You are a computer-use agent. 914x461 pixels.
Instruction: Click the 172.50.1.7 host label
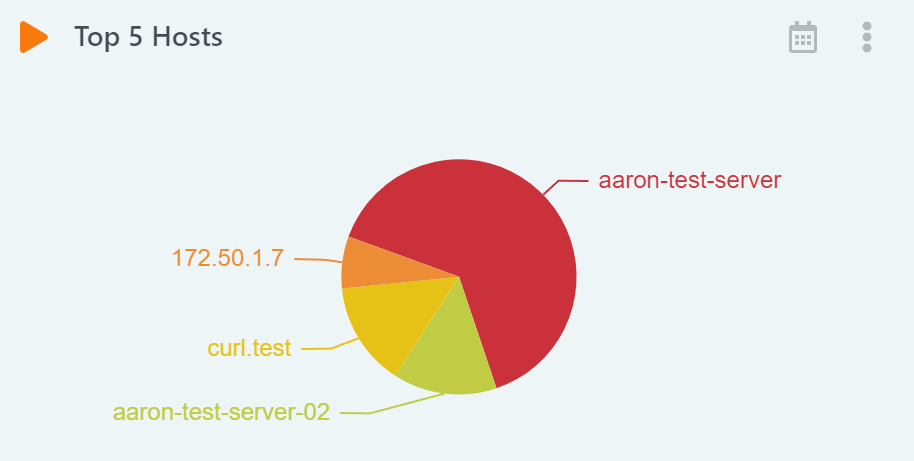pos(228,258)
